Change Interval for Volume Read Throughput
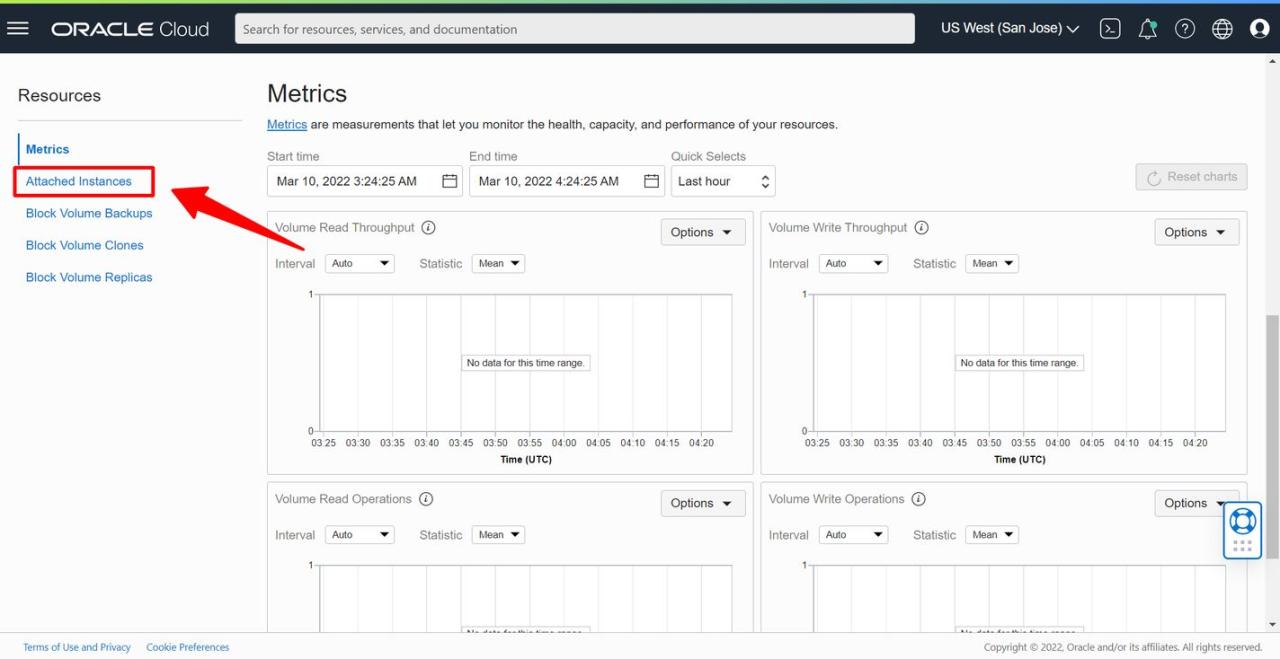The image size is (1280, 659). point(360,264)
